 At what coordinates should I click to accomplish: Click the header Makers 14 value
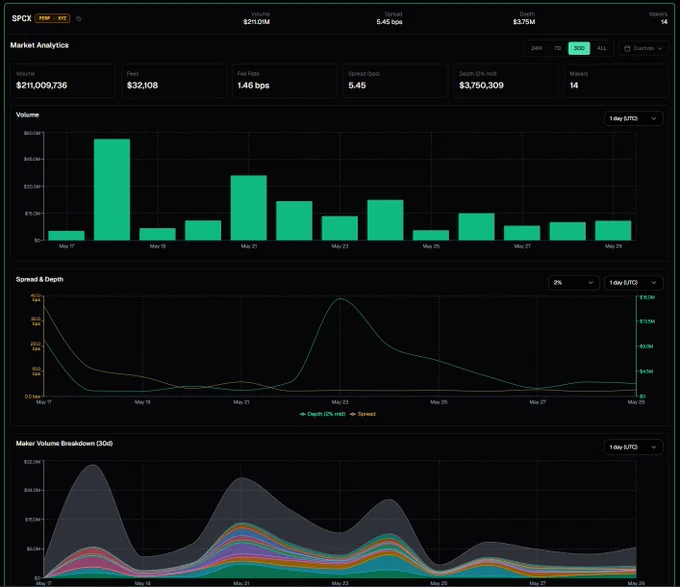(x=664, y=22)
